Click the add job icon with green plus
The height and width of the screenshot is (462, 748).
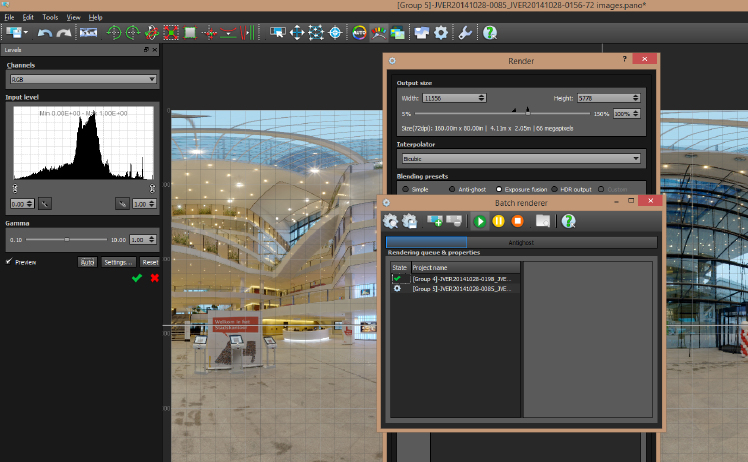435,221
